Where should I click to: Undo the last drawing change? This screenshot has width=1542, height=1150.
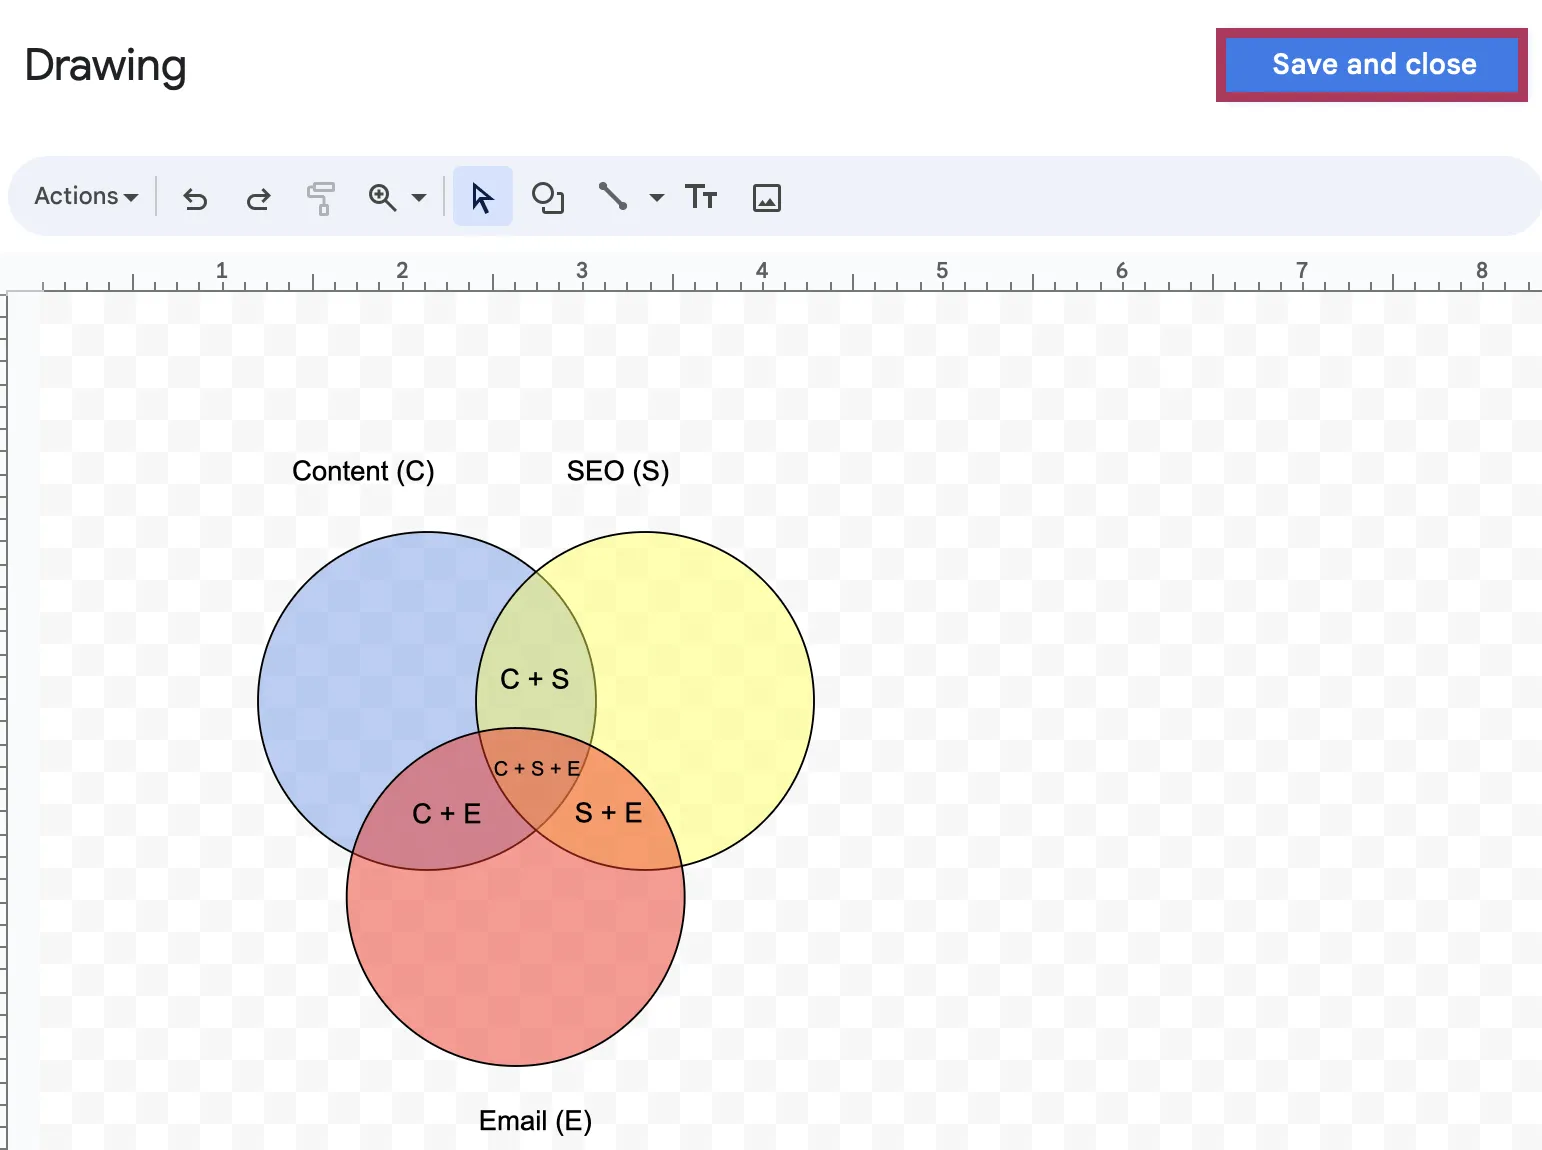195,198
